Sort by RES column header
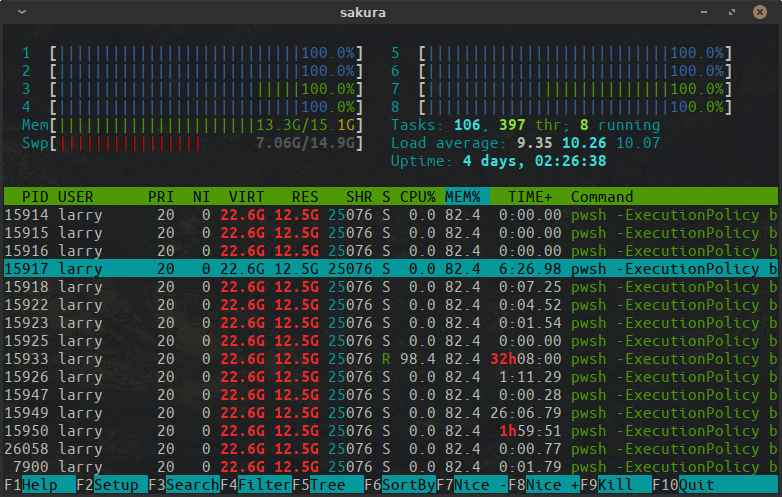This screenshot has height=497, width=782. point(305,196)
